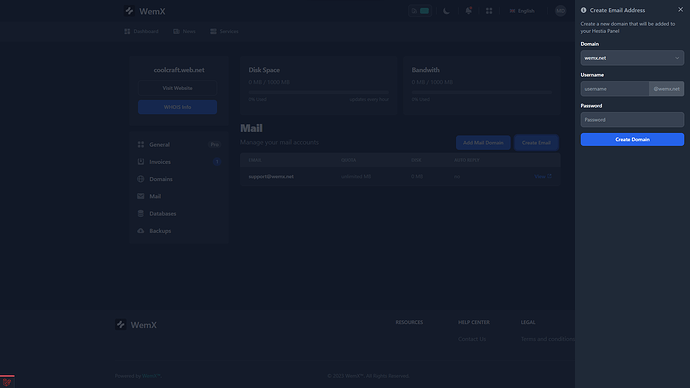The image size is (690, 388).
Task: Close the Create Email Address panel
Action: point(680,10)
